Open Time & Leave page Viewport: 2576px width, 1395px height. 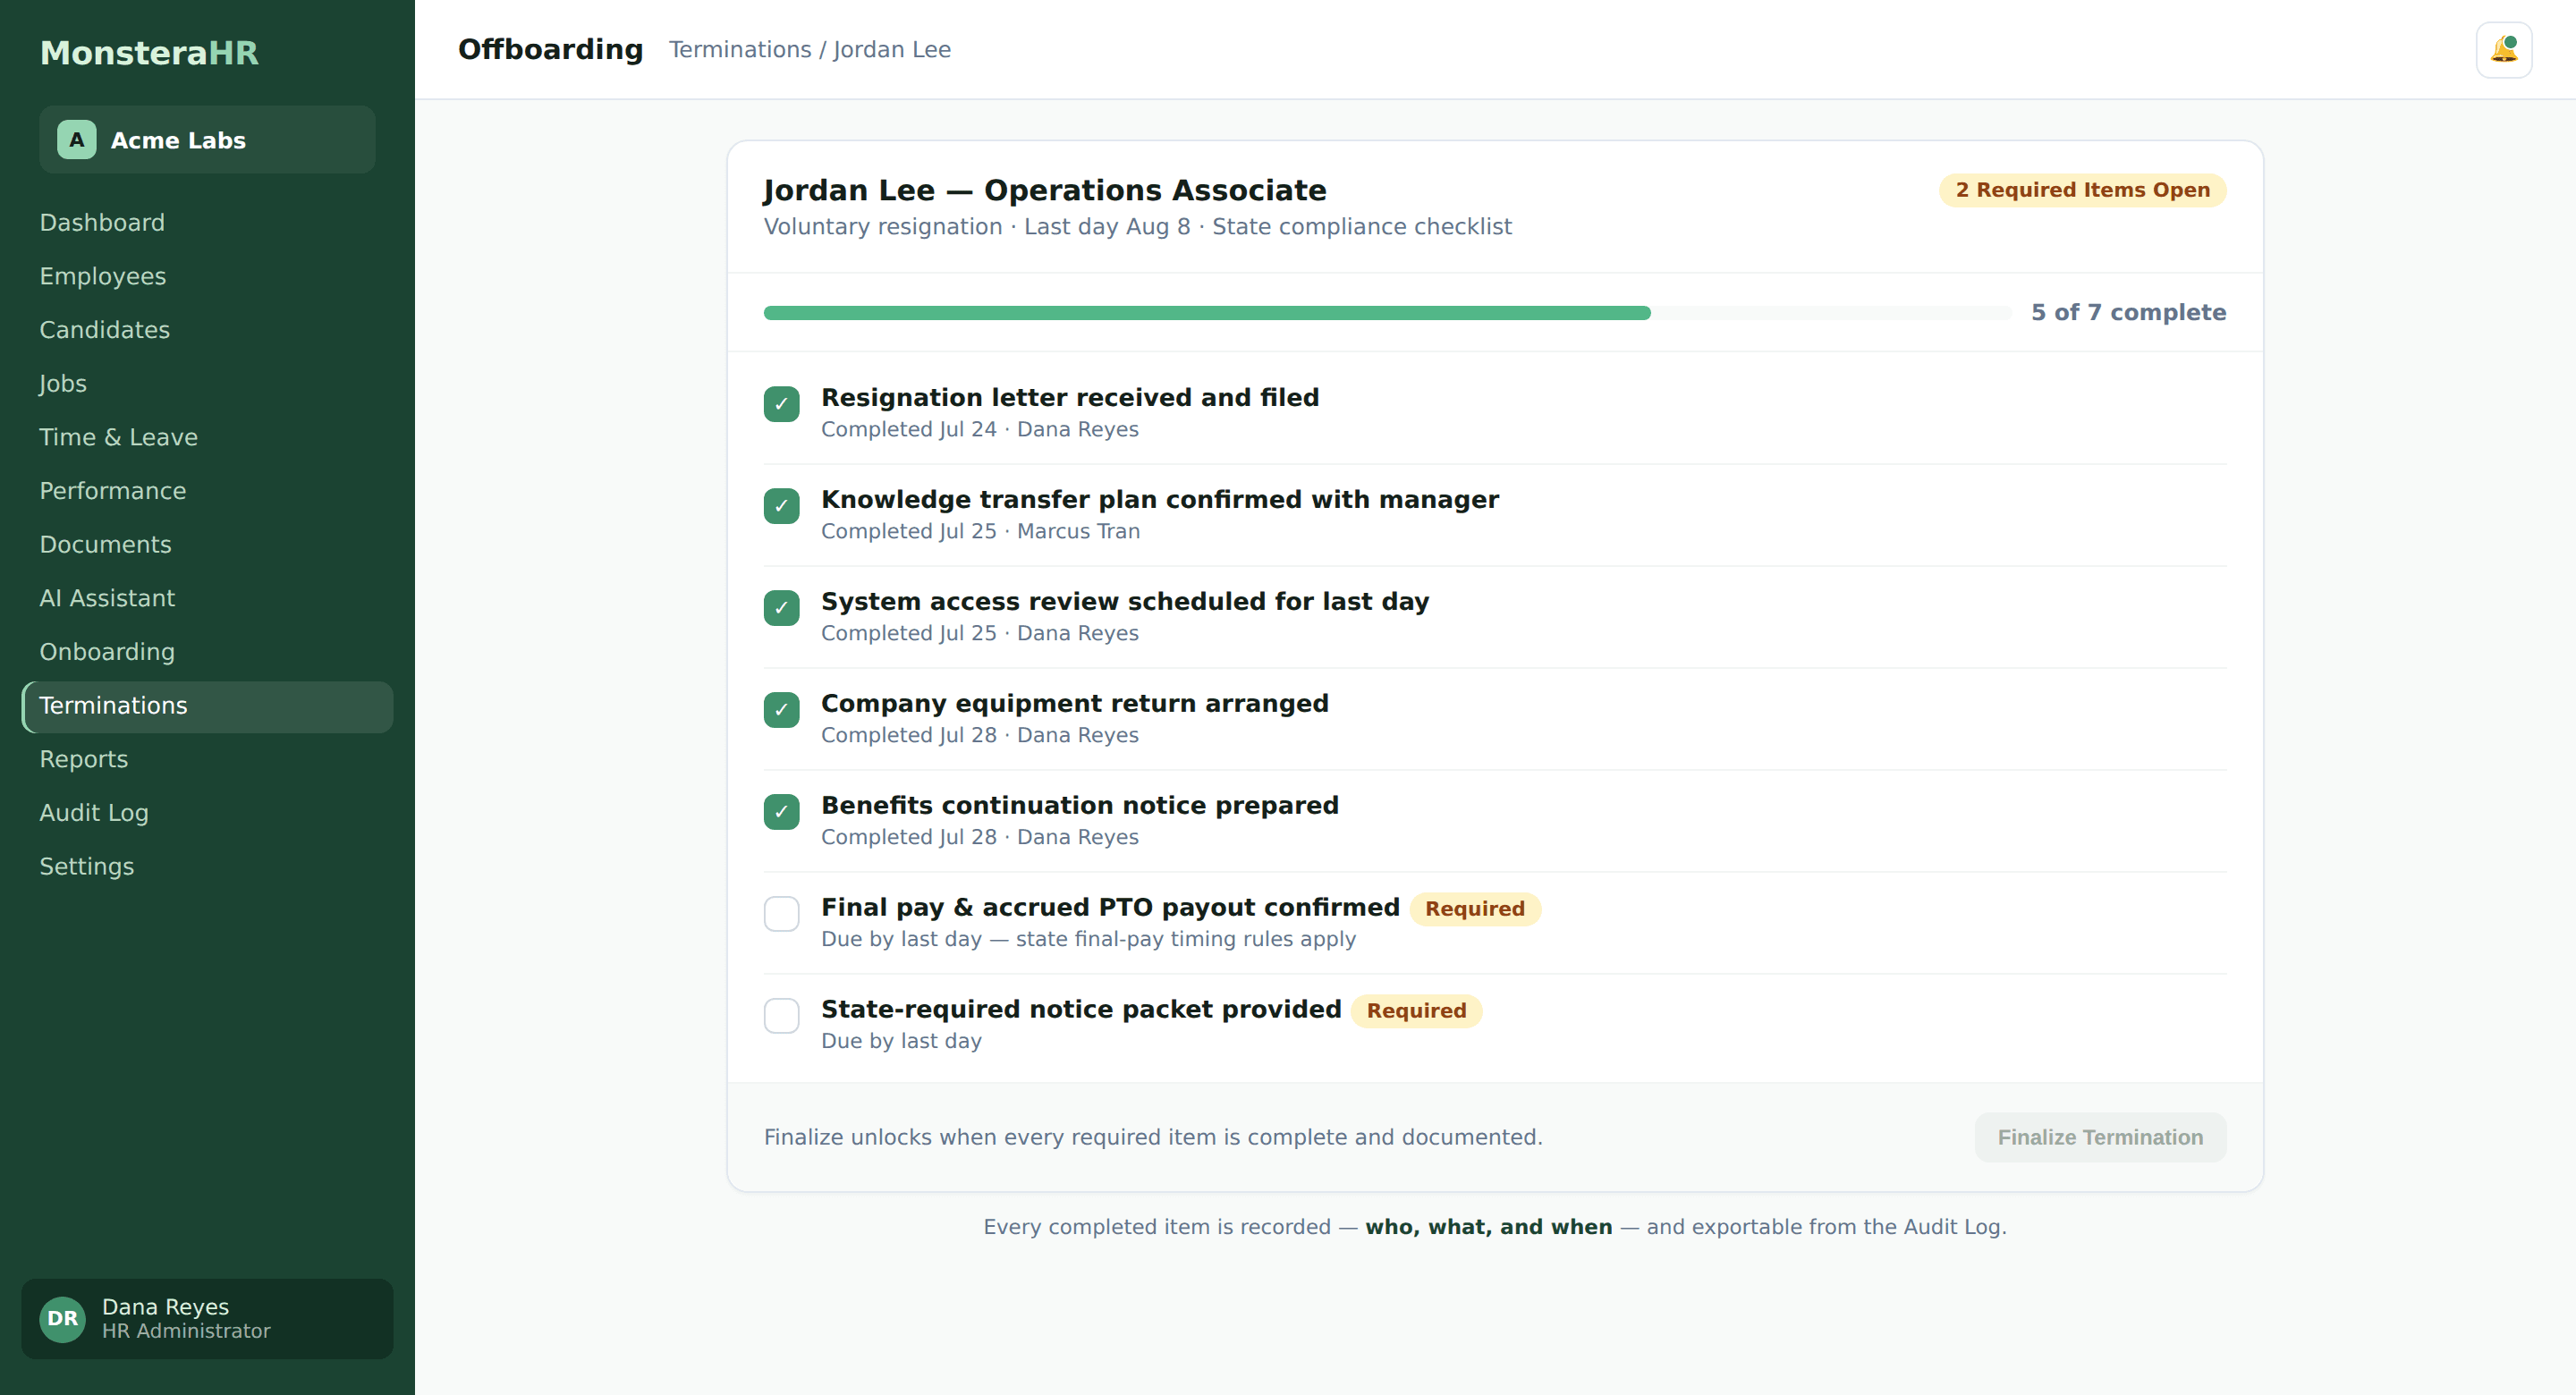pos(207,437)
